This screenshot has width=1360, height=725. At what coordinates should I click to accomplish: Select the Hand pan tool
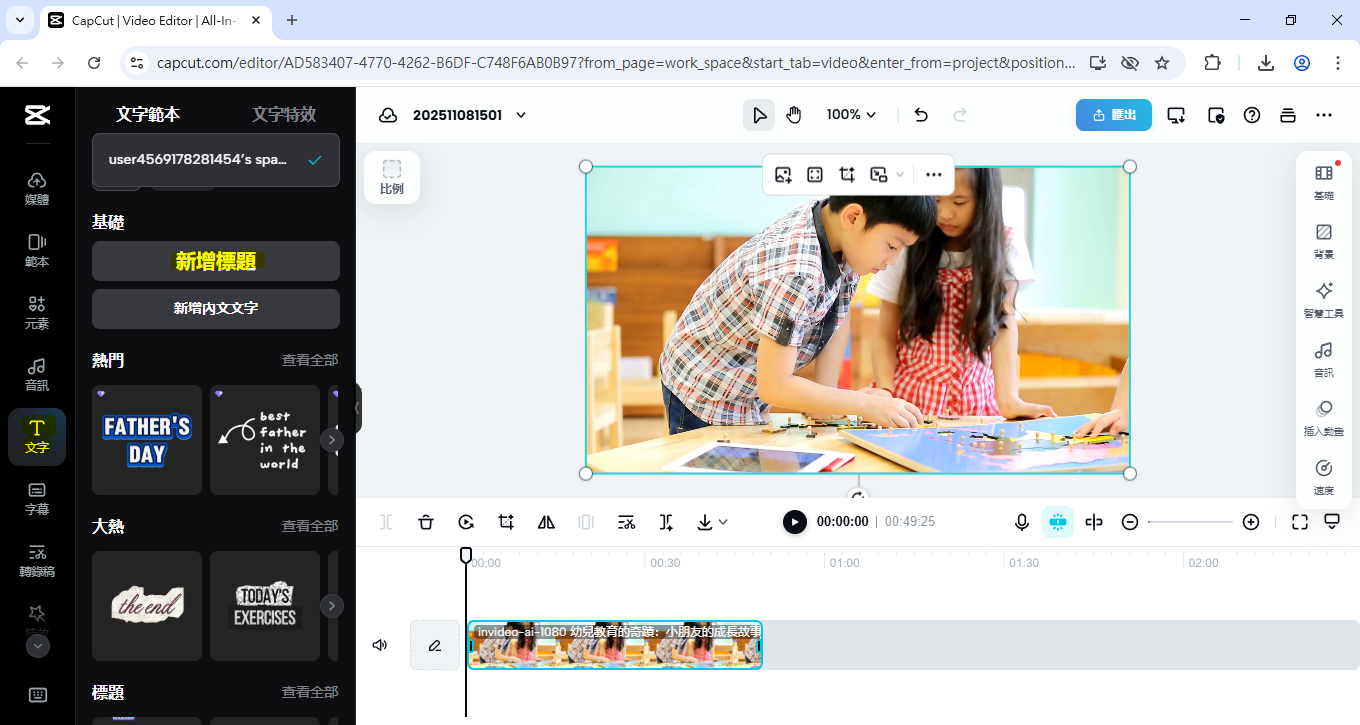pos(794,115)
